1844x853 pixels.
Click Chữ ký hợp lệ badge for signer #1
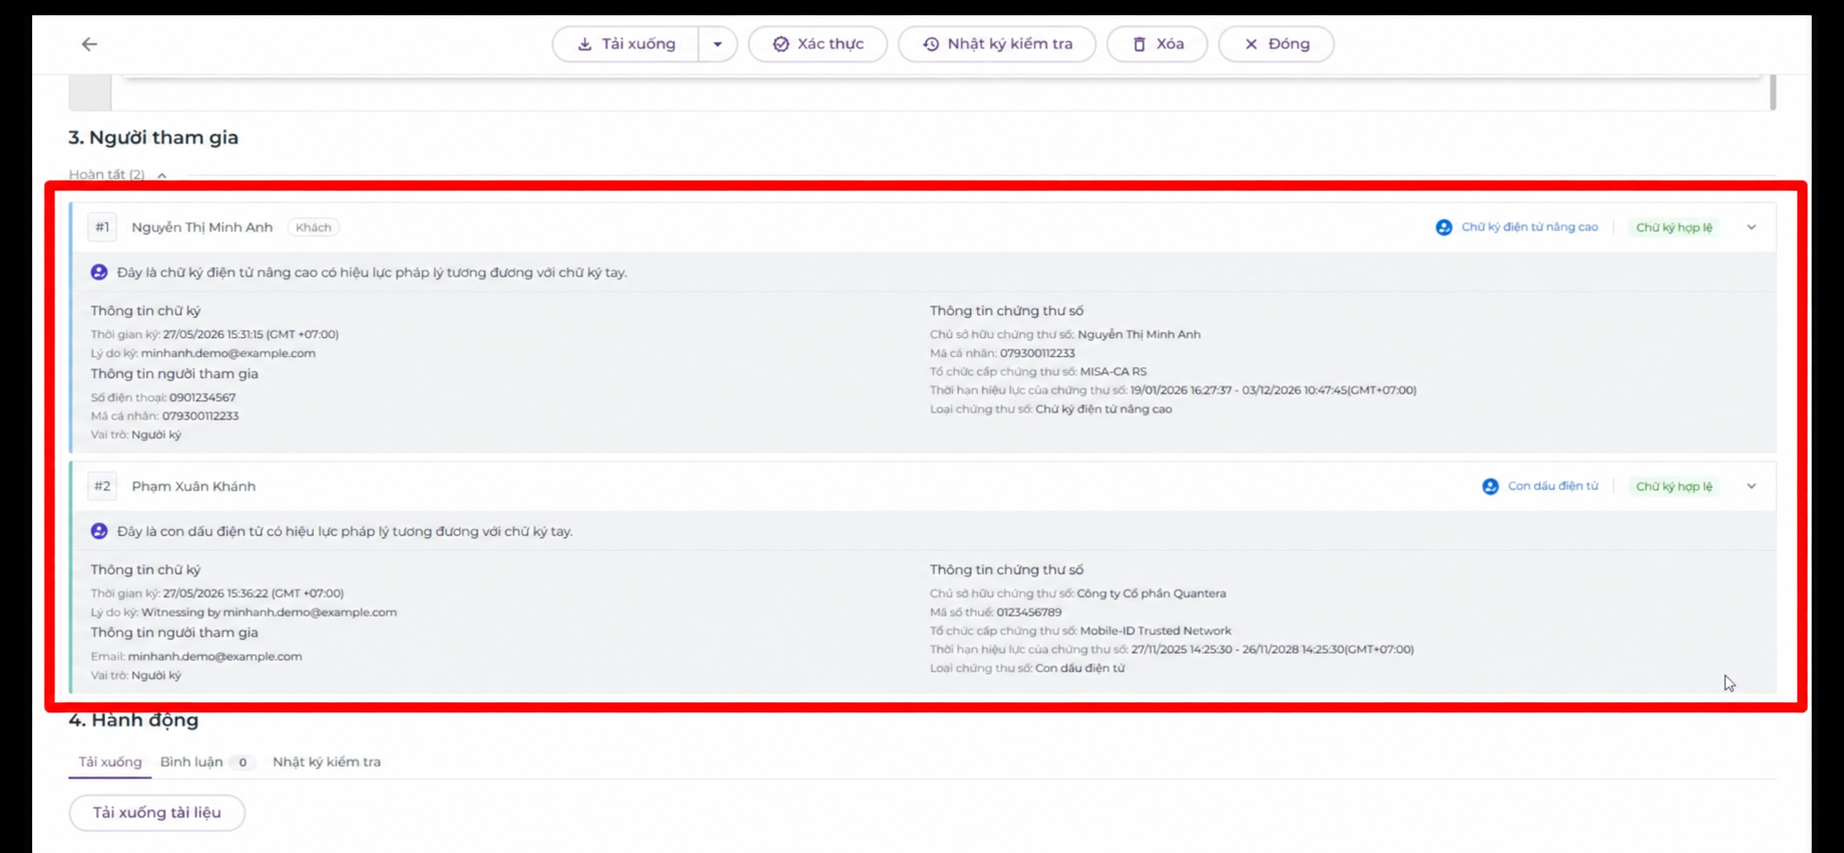(1674, 227)
